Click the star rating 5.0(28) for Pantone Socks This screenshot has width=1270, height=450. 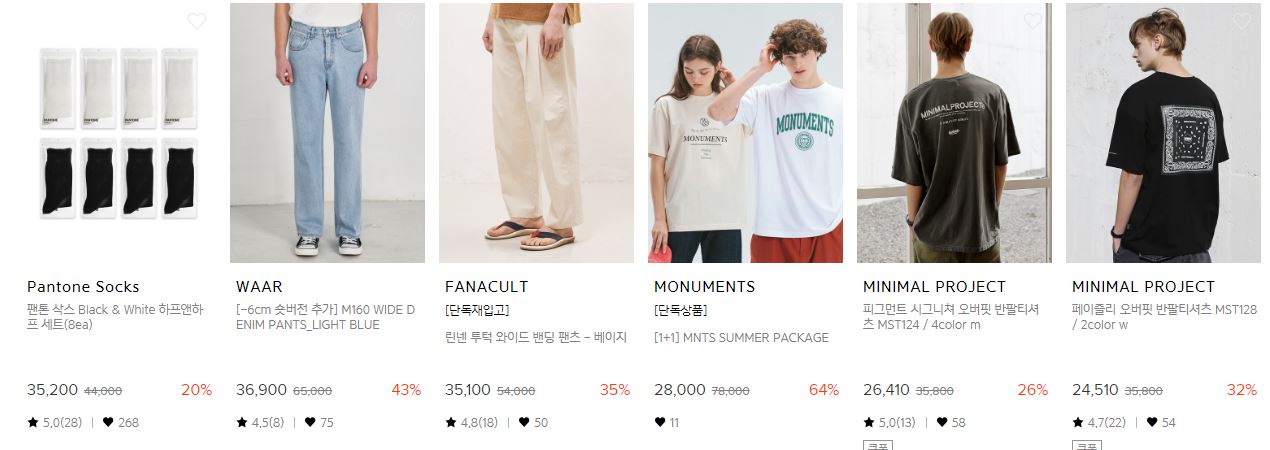(x=54, y=423)
